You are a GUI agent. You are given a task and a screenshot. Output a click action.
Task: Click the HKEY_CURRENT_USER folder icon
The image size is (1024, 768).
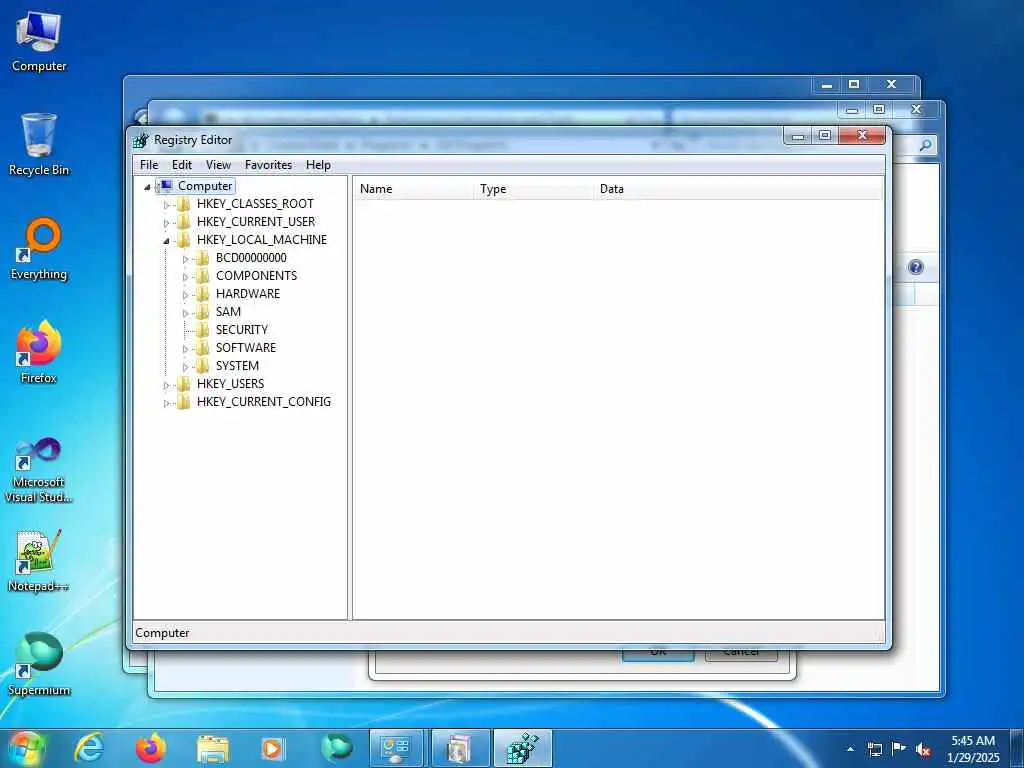click(x=184, y=222)
